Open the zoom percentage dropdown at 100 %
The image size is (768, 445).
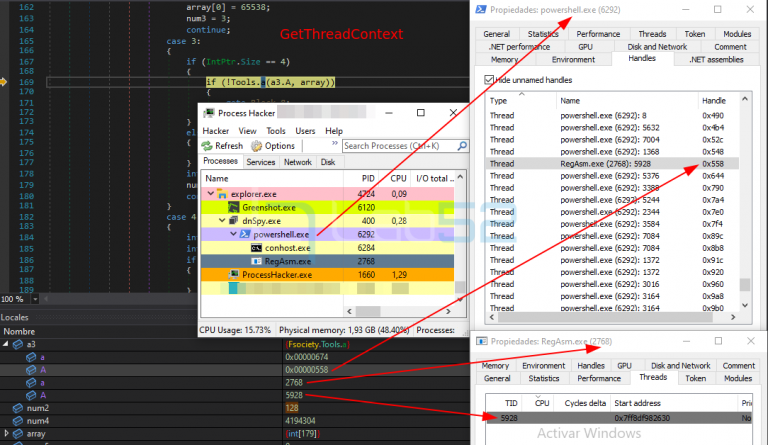point(33,299)
